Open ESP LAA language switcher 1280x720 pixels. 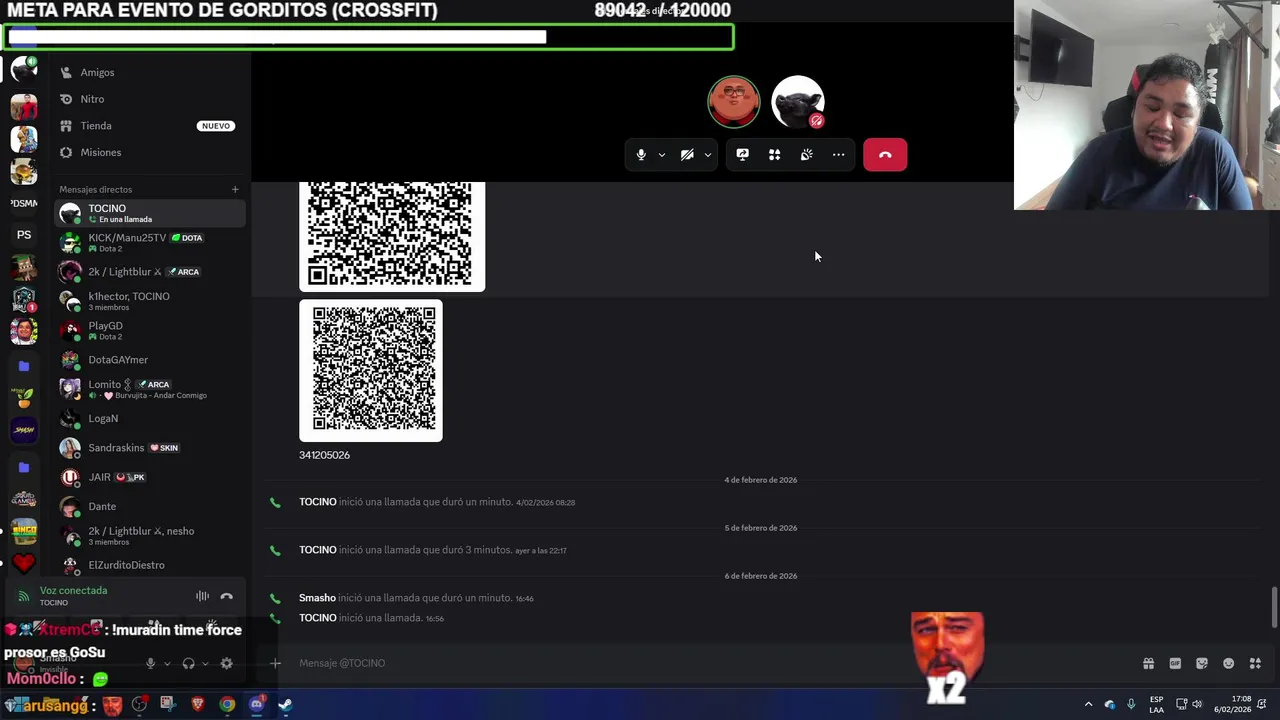point(1156,705)
